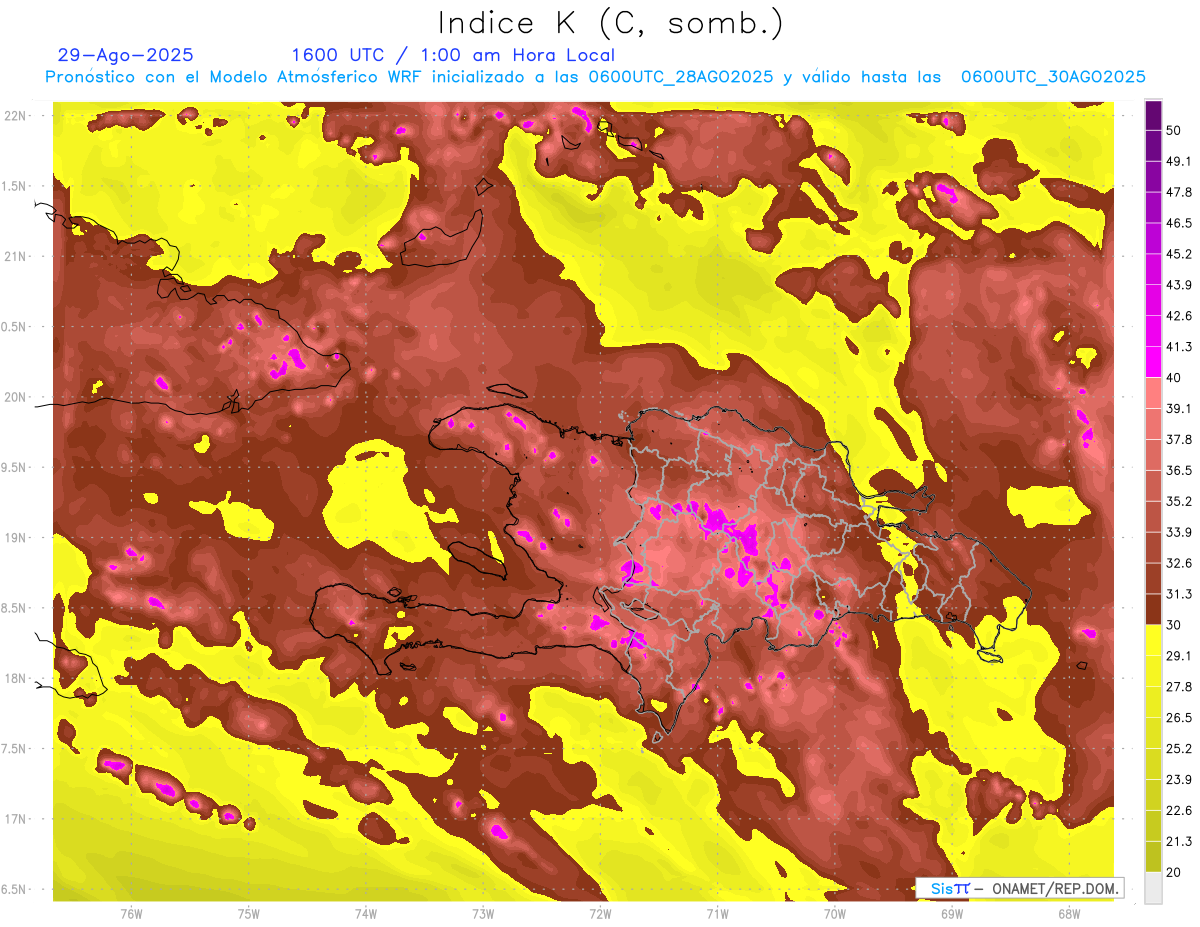Screen dimensions: 1200x927
Task: Click the legend value '45.2'
Action: point(1178,254)
